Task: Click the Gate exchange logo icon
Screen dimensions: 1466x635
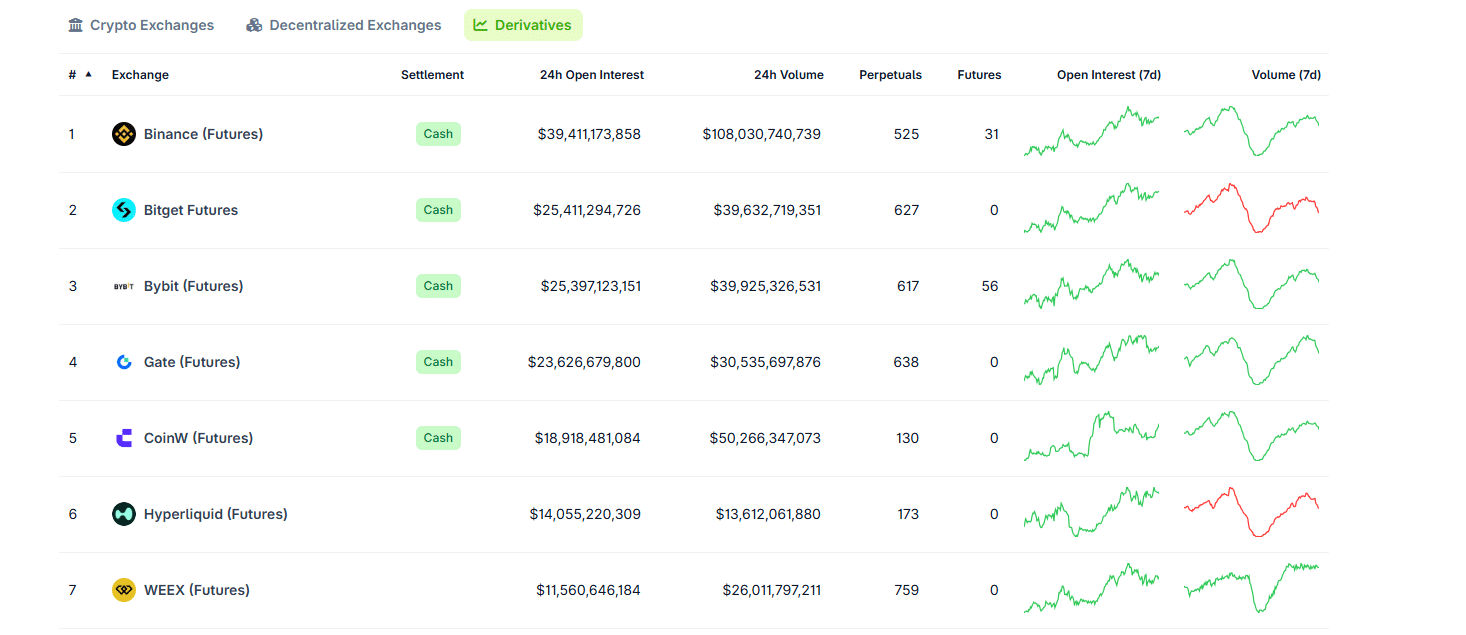Action: pos(124,362)
